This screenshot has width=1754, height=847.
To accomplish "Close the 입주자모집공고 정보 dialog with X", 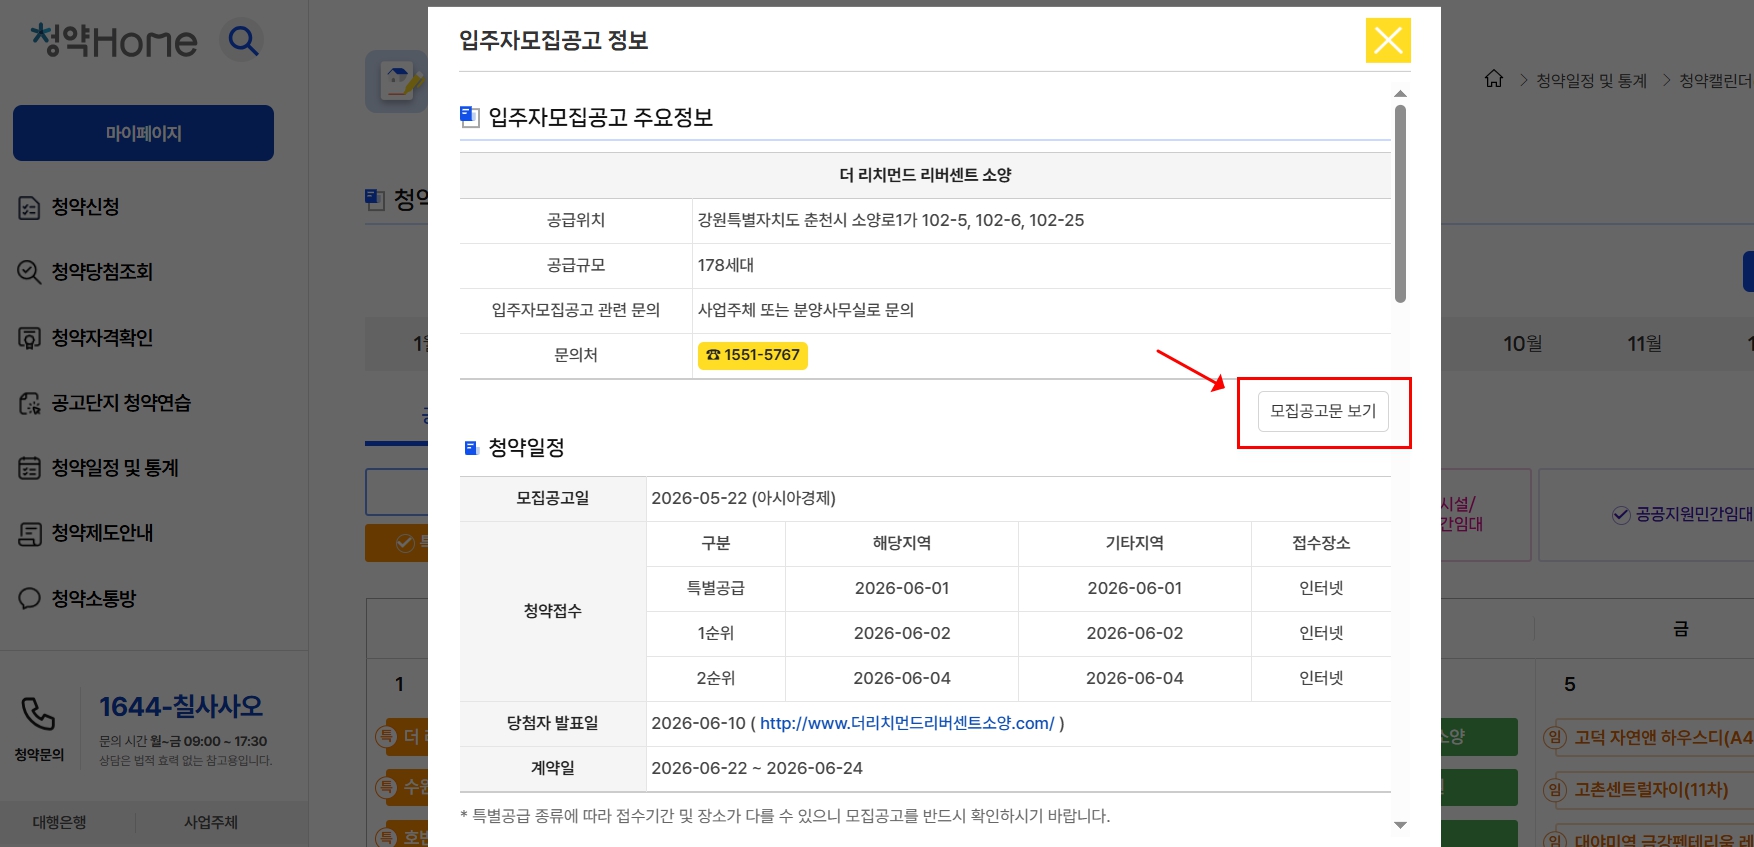I will pos(1388,40).
